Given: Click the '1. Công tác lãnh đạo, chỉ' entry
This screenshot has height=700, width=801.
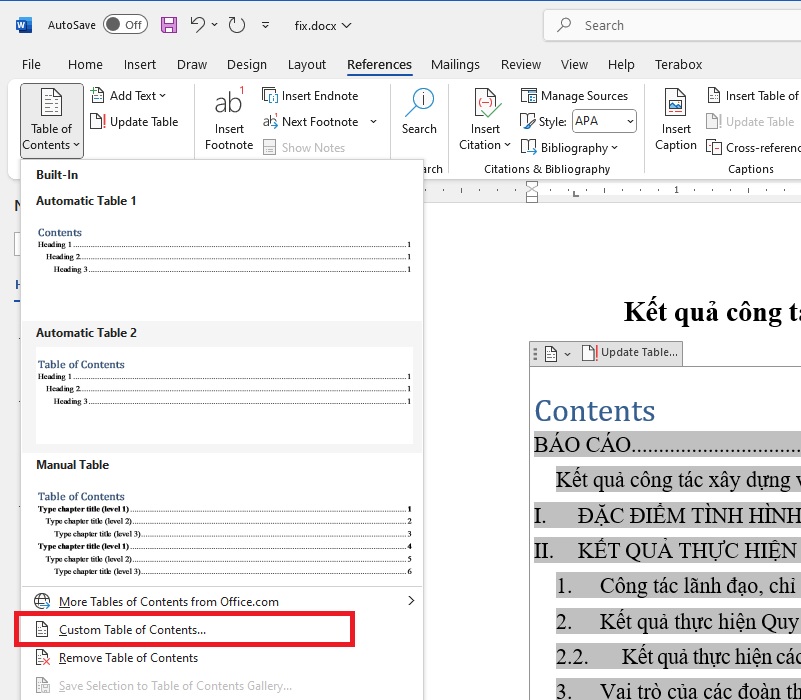Looking at the screenshot, I should pos(678,586).
